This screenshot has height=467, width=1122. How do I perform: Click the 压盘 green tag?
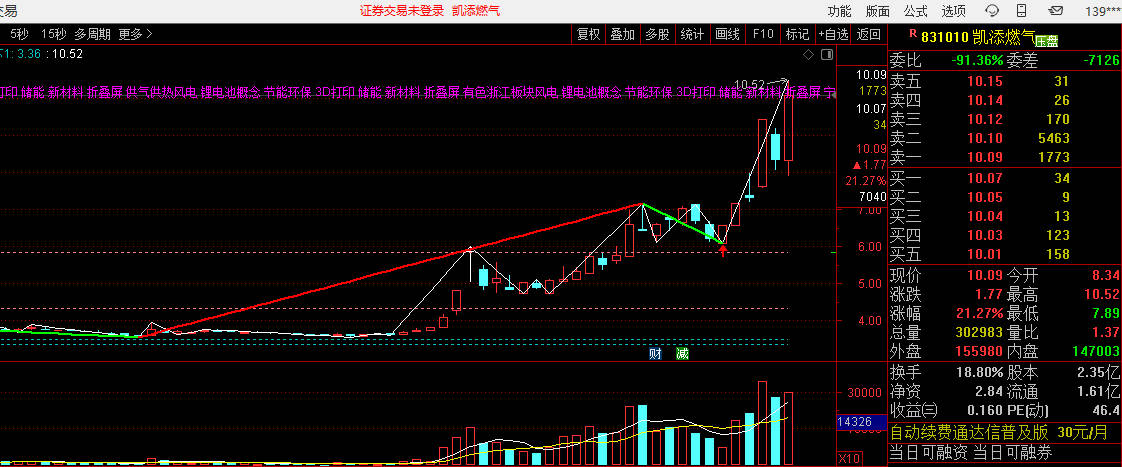tap(1047, 41)
